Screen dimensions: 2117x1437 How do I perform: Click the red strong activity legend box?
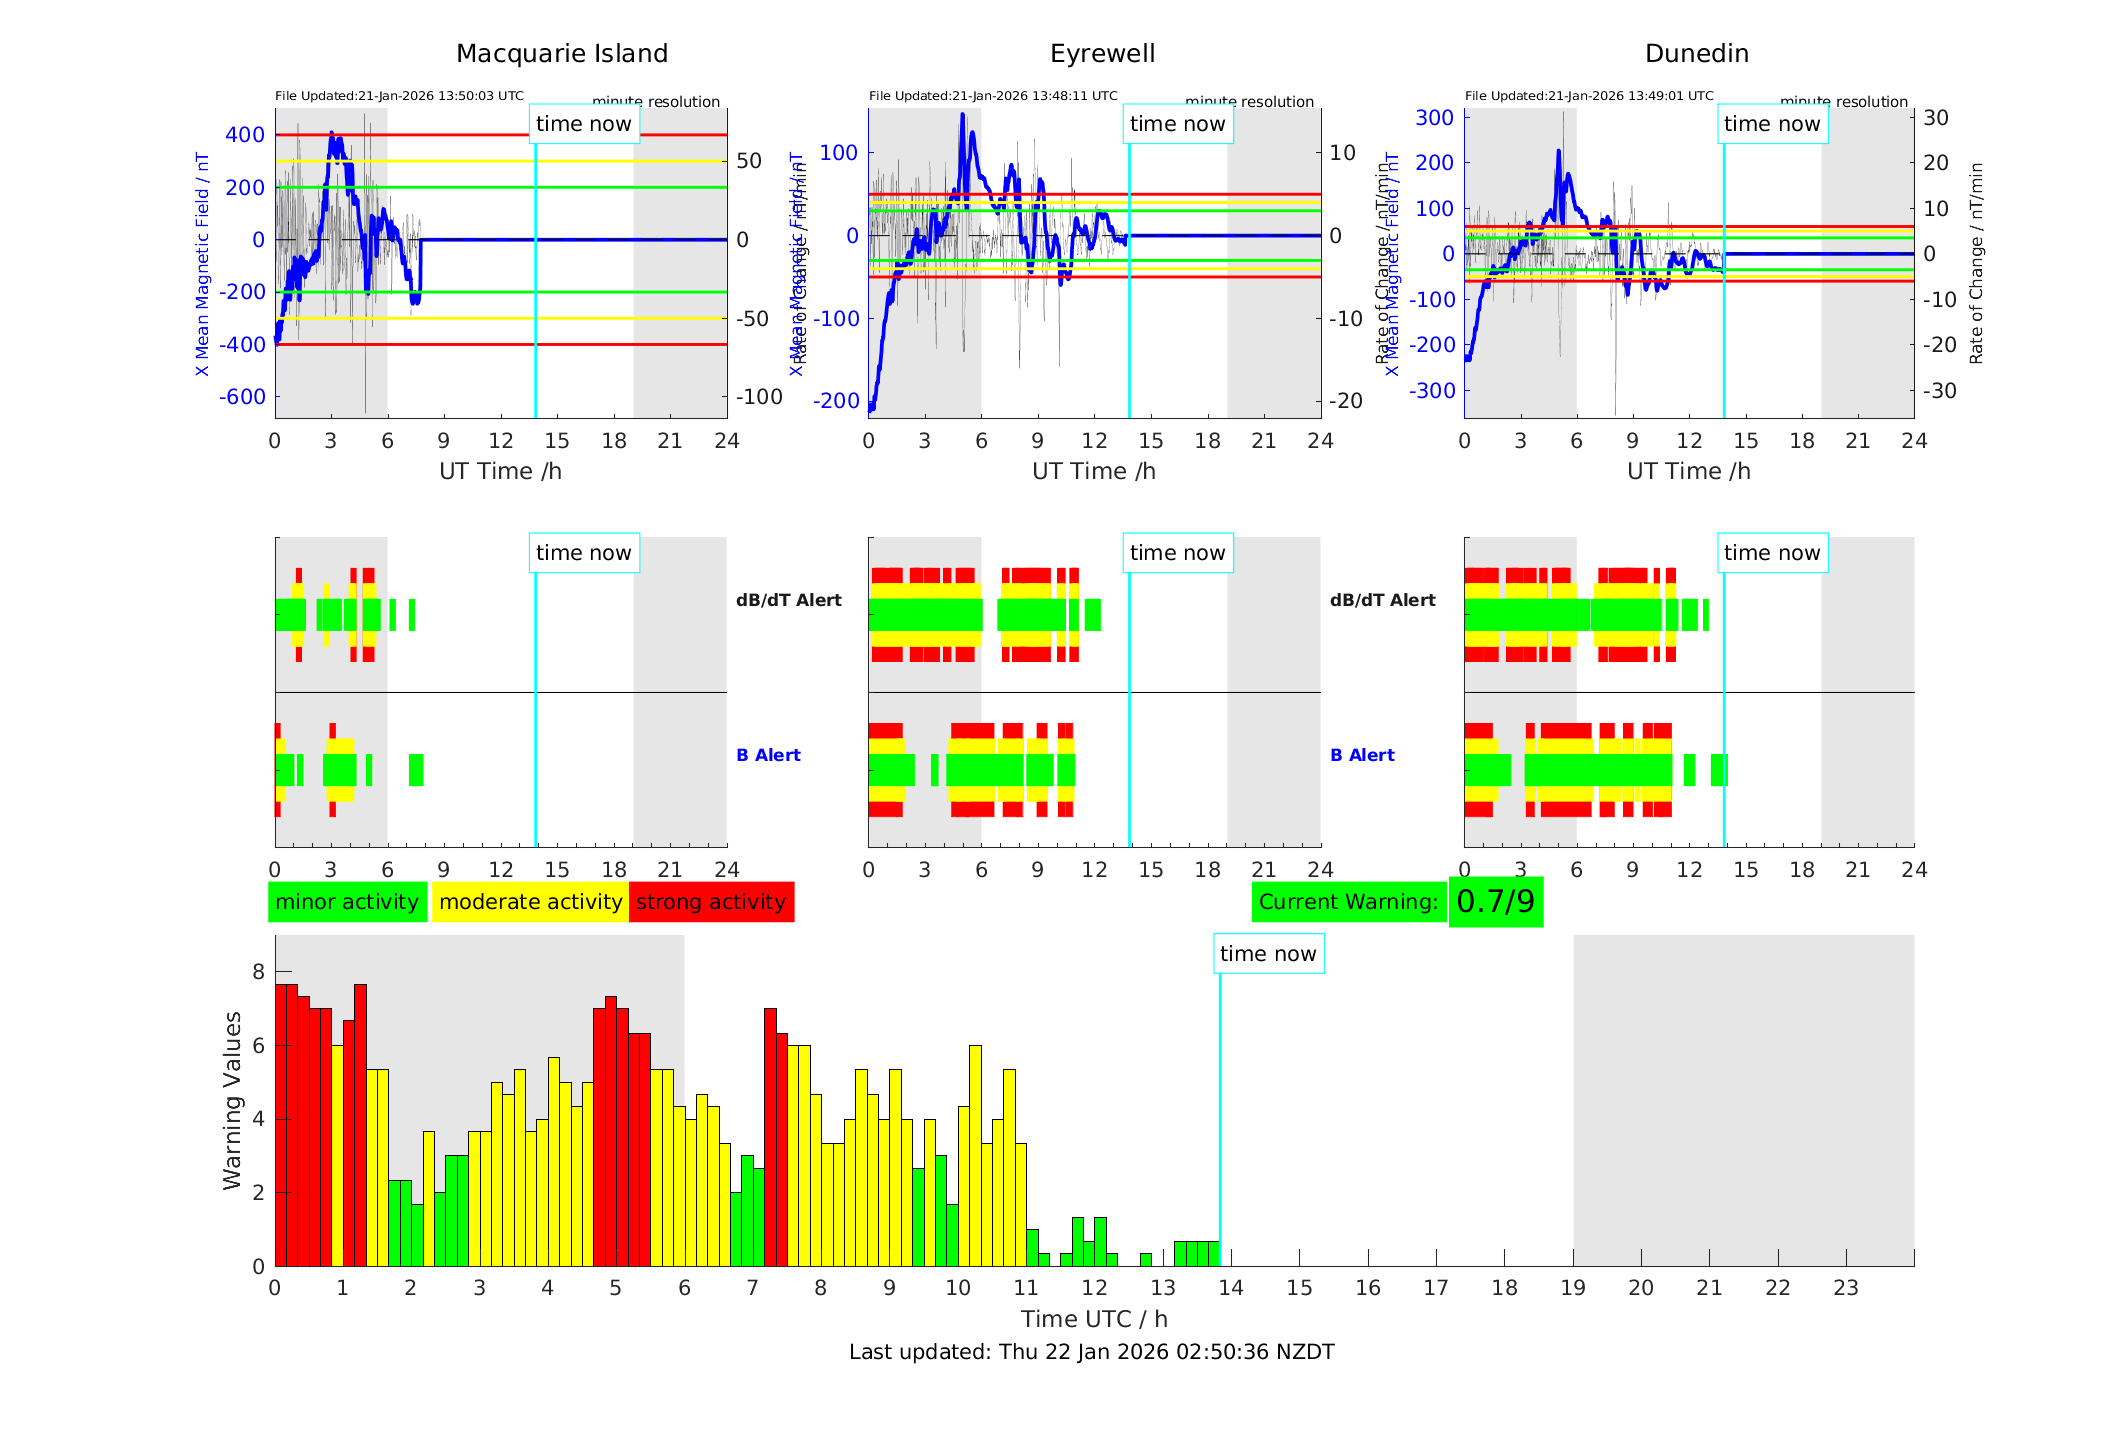tap(711, 902)
